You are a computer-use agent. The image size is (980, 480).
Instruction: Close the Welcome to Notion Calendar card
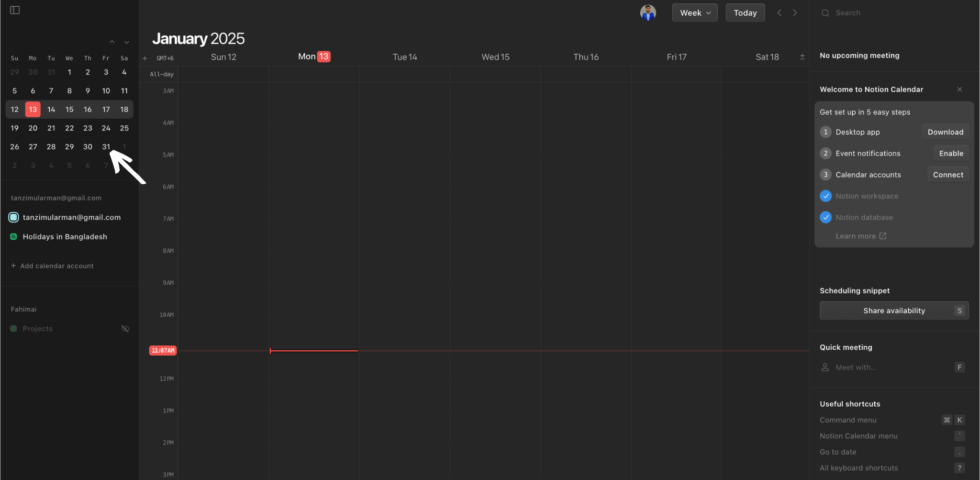(959, 90)
